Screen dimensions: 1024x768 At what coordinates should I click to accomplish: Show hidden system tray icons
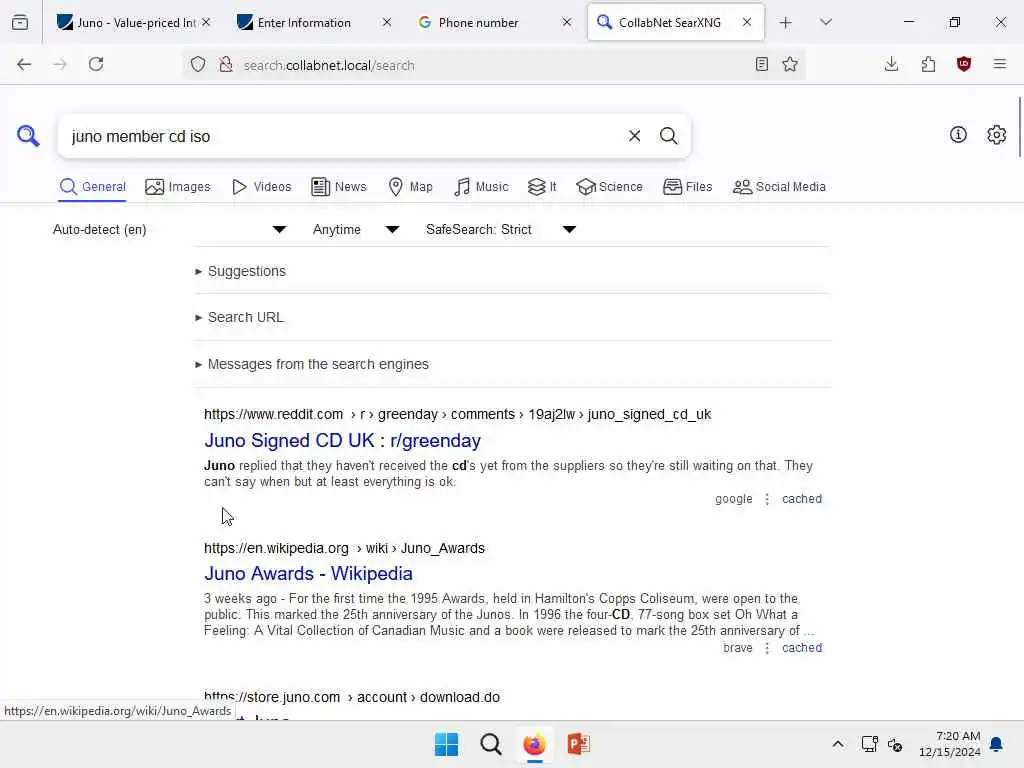(838, 744)
